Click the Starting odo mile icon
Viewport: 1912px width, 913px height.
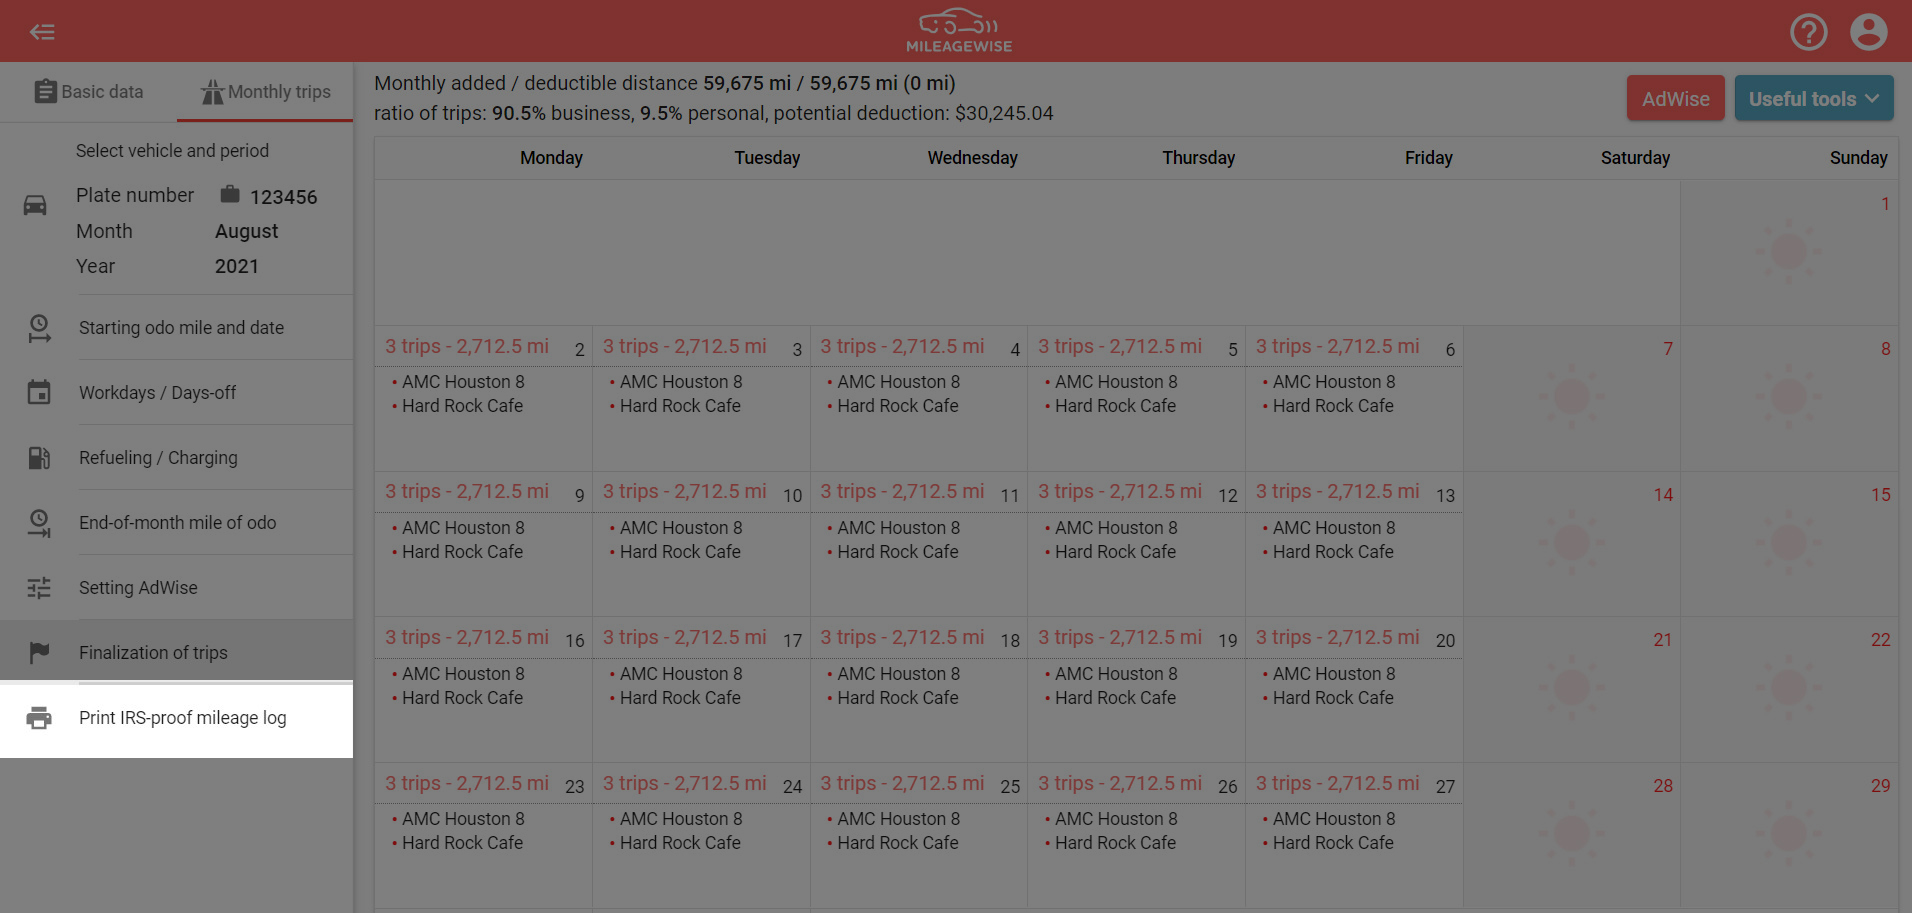pos(39,328)
